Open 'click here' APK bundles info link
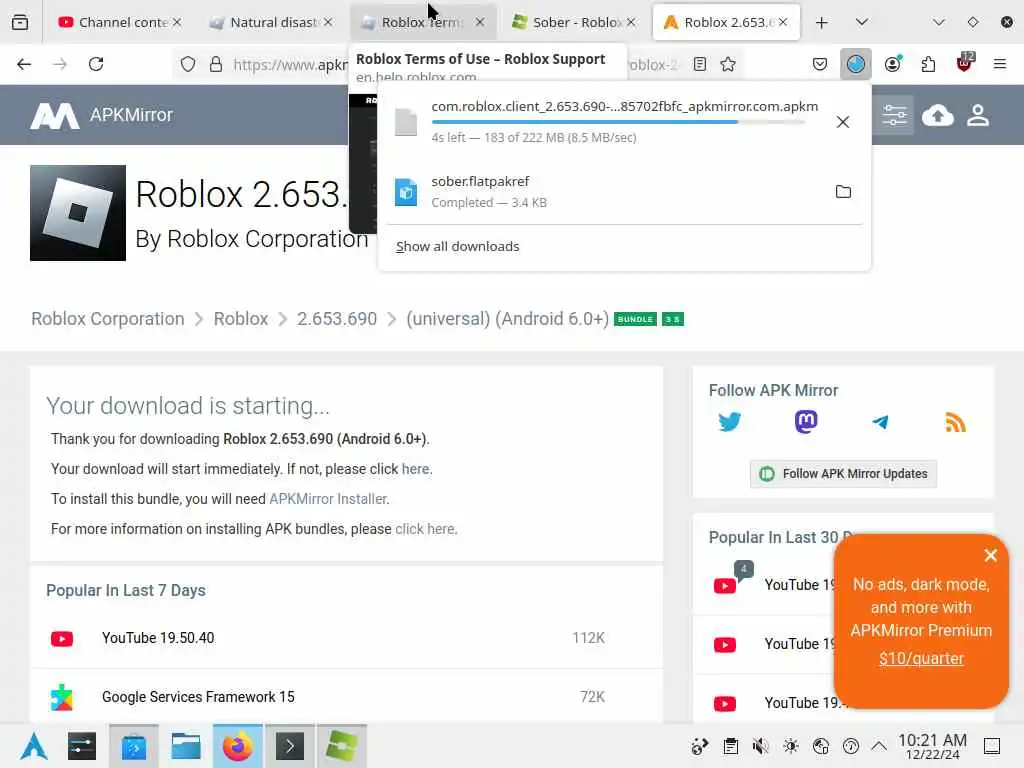Screen dimensions: 1024x768 pyautogui.click(x=425, y=529)
